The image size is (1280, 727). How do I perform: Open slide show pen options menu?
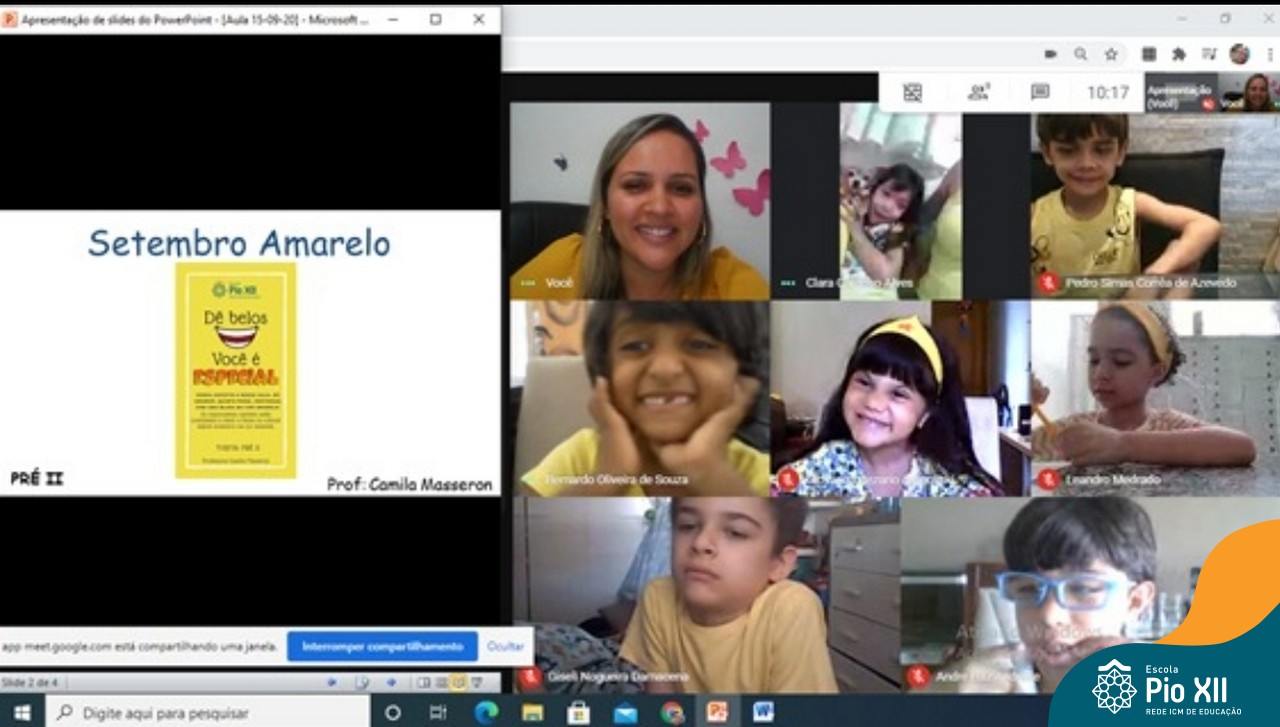362,683
